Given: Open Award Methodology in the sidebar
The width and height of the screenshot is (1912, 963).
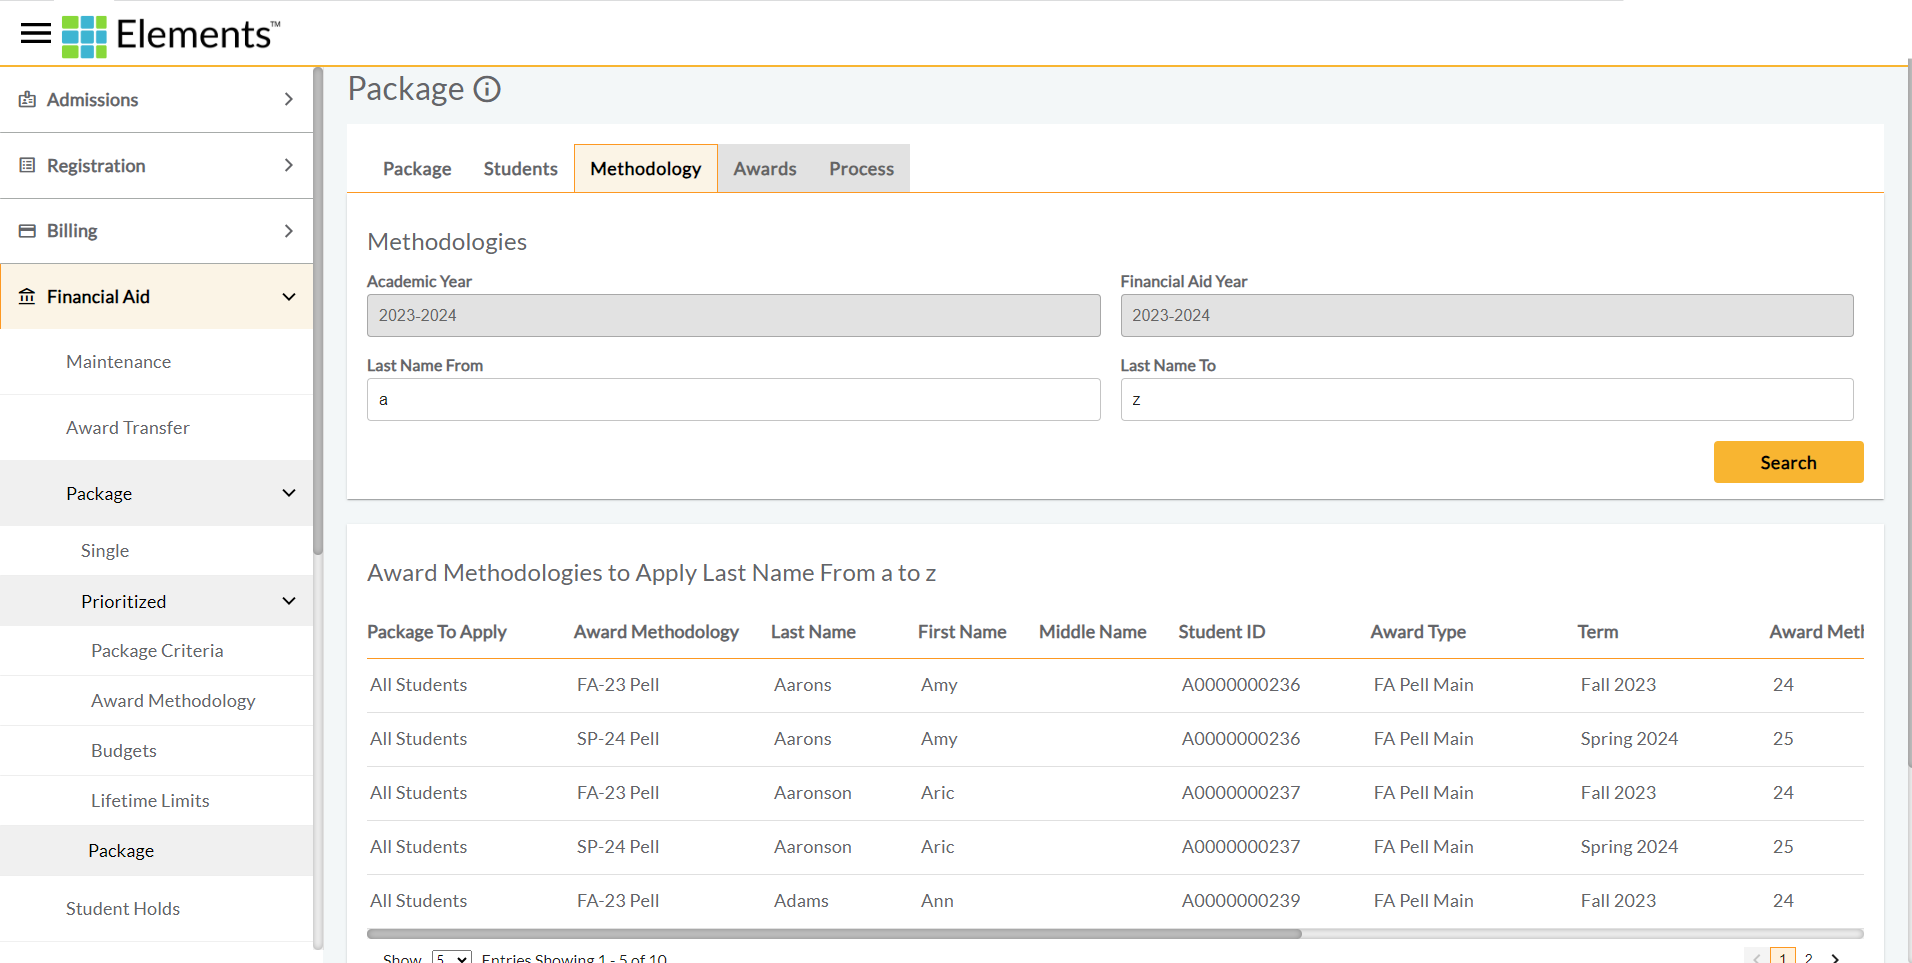Looking at the screenshot, I should [x=173, y=701].
